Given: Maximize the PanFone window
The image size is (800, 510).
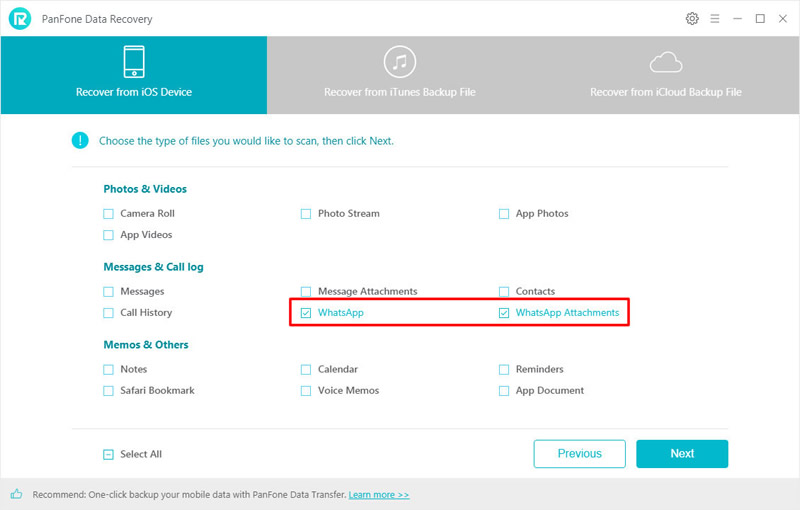Looking at the screenshot, I should point(760,19).
